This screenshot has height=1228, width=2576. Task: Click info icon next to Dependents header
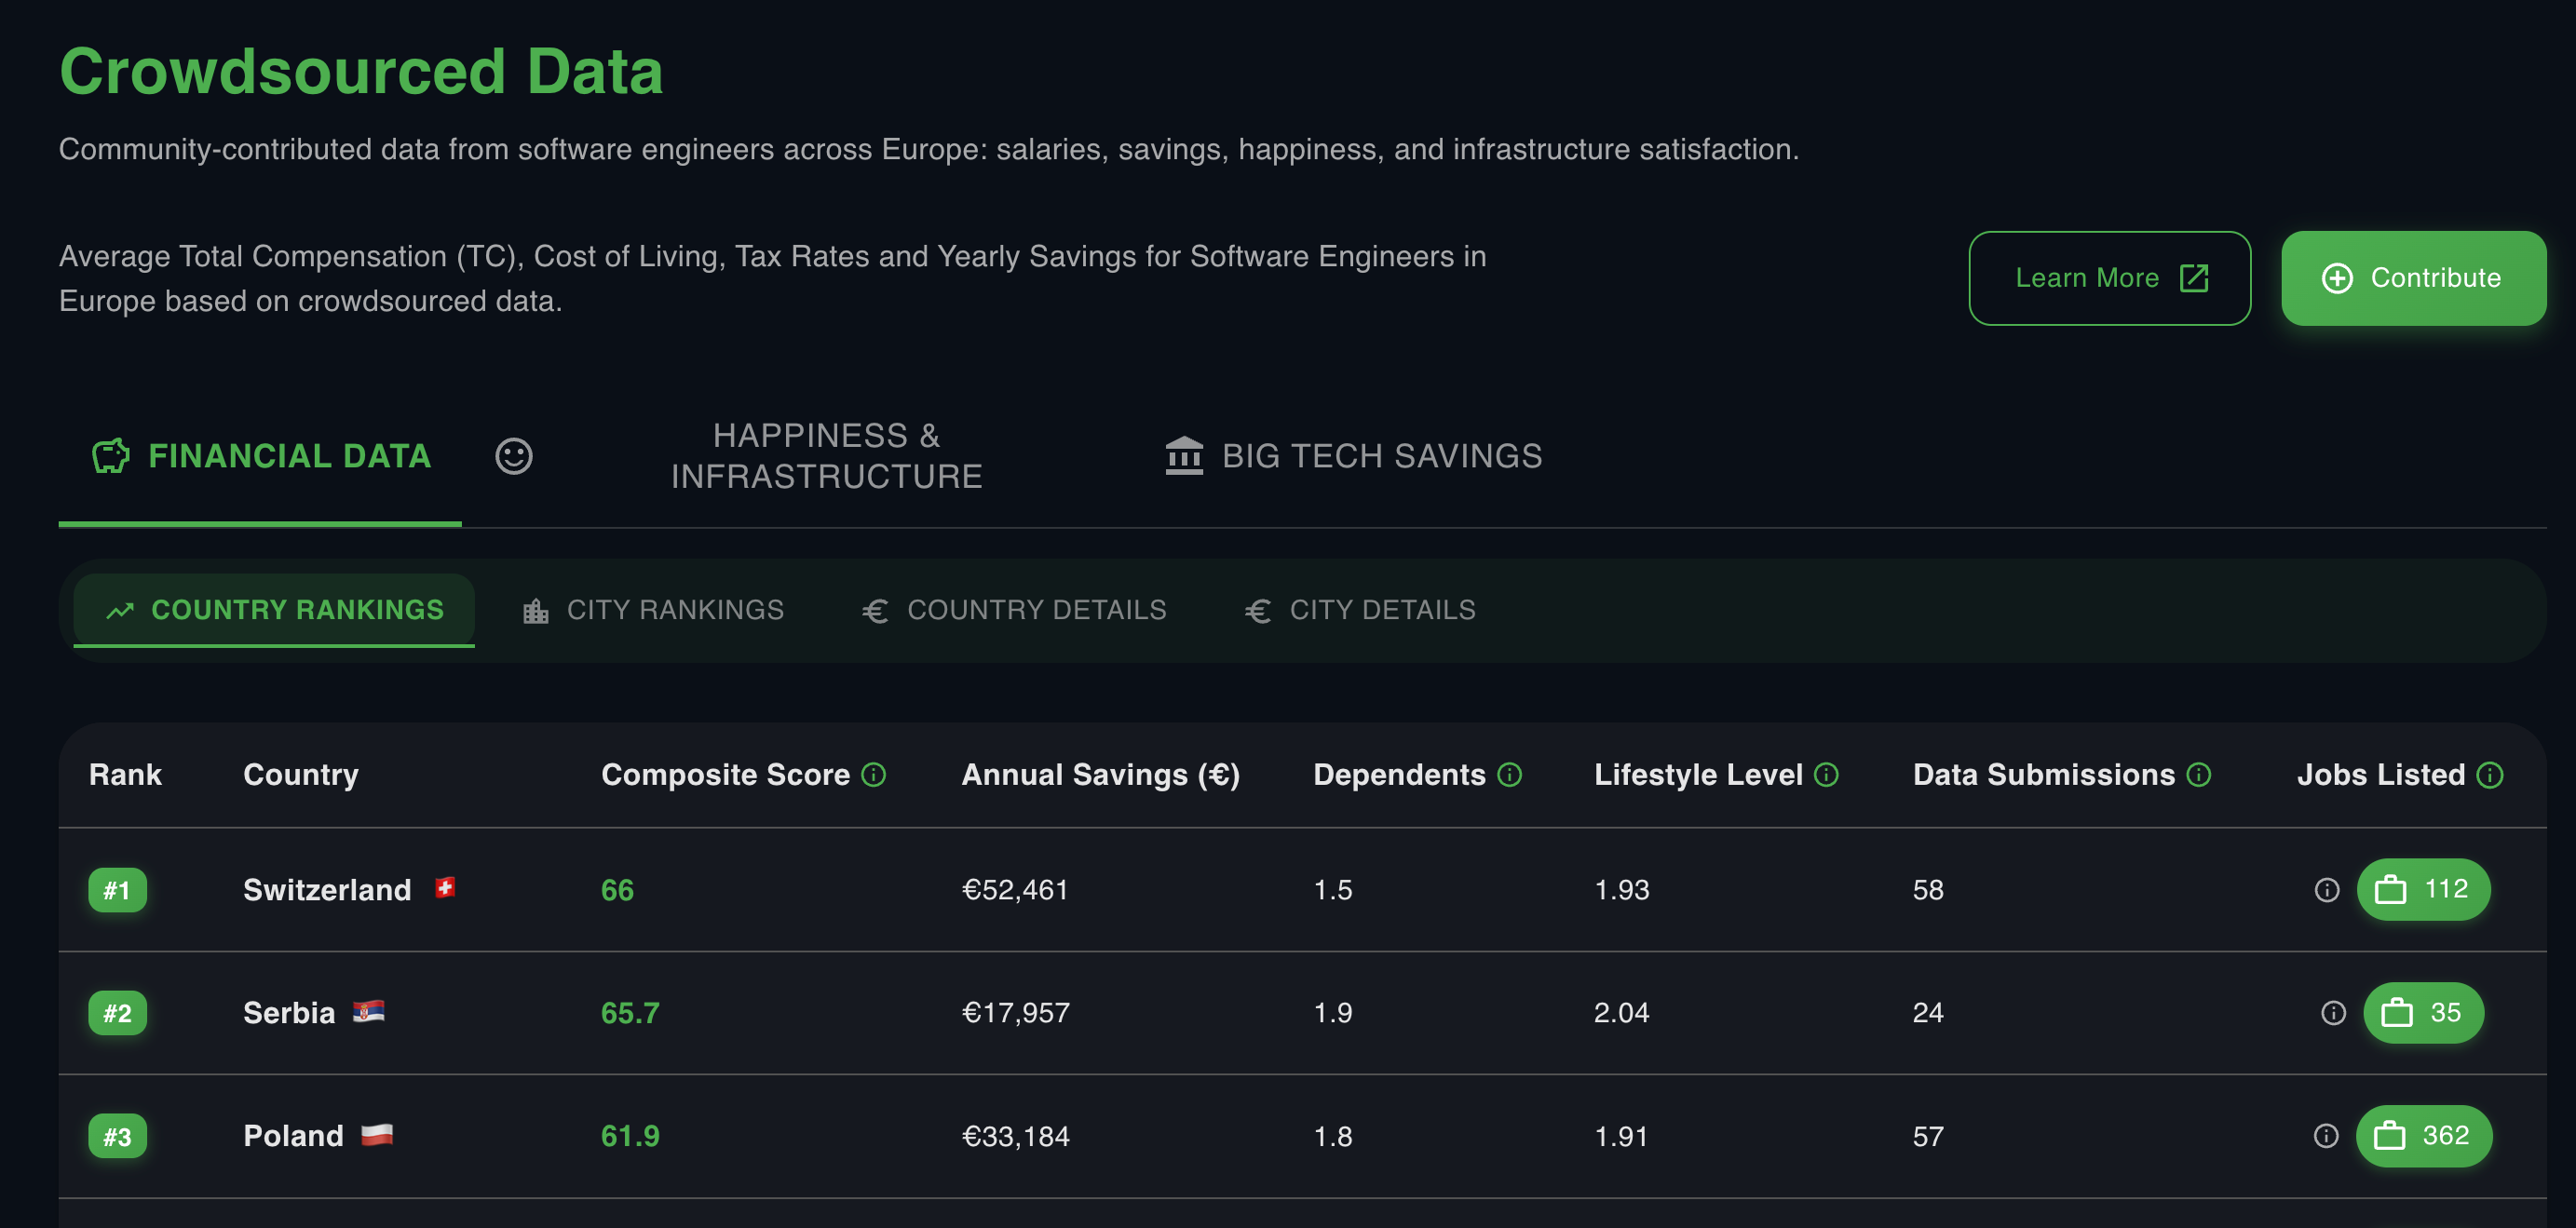(x=1509, y=775)
